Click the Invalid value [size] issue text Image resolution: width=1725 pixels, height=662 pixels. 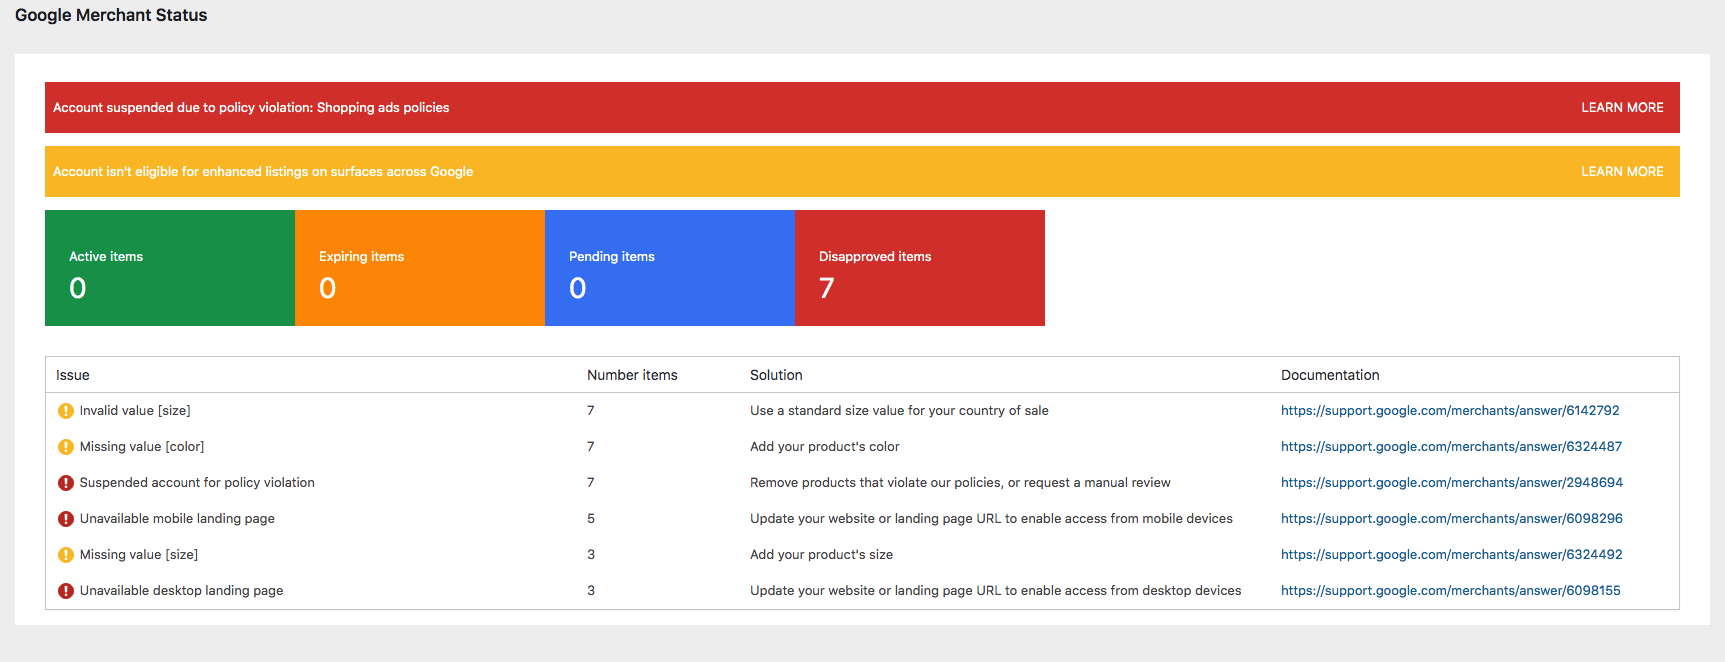pos(135,411)
